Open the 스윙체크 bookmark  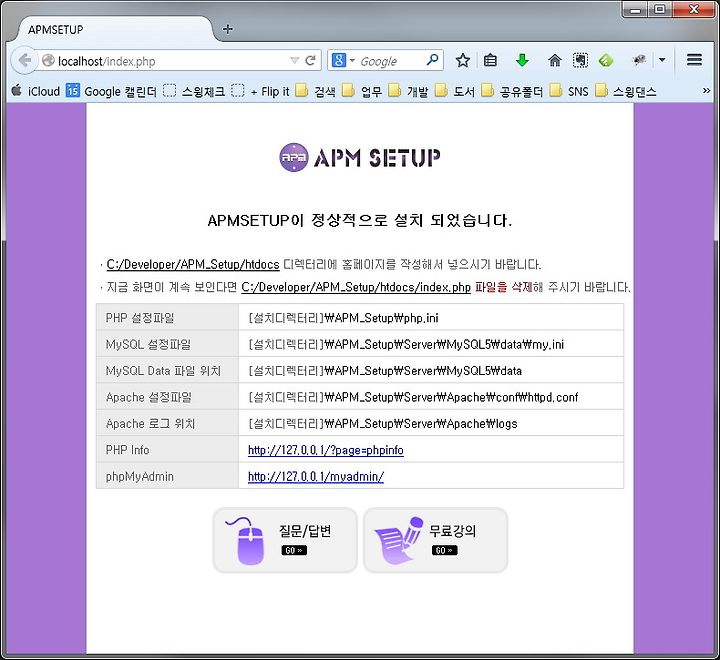pos(194,91)
